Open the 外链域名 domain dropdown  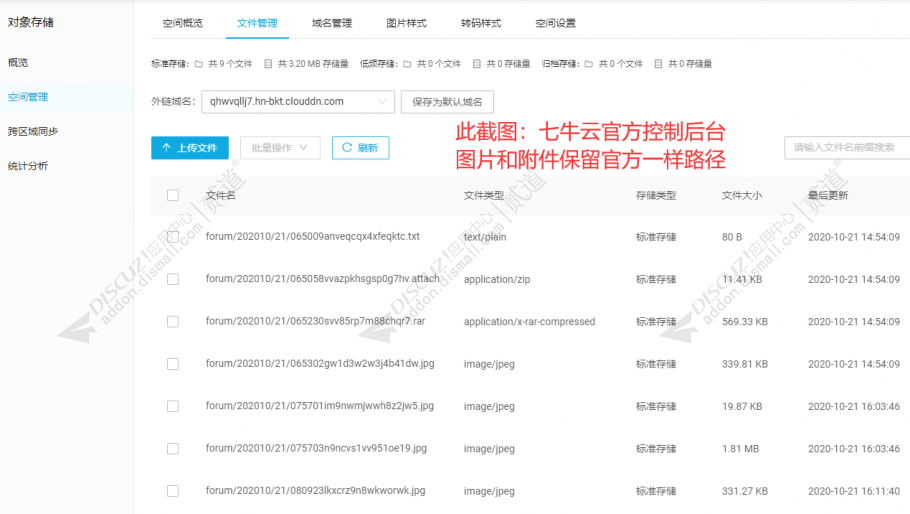pyautogui.click(x=298, y=102)
